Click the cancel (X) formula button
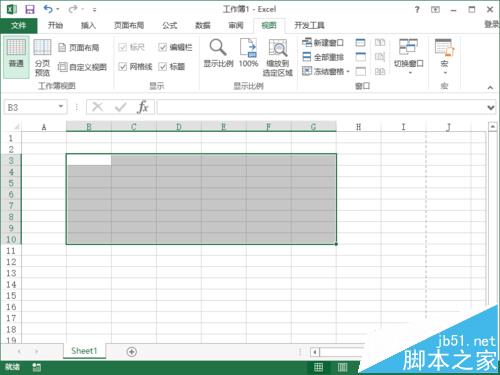 [98, 107]
